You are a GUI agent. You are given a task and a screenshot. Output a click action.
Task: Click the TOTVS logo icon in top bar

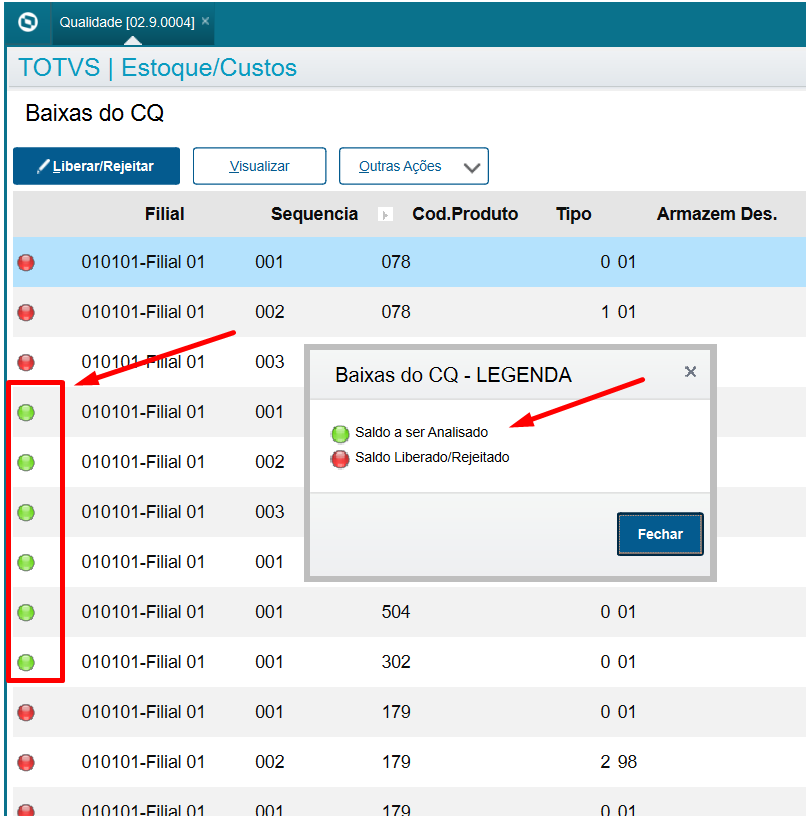point(28,22)
